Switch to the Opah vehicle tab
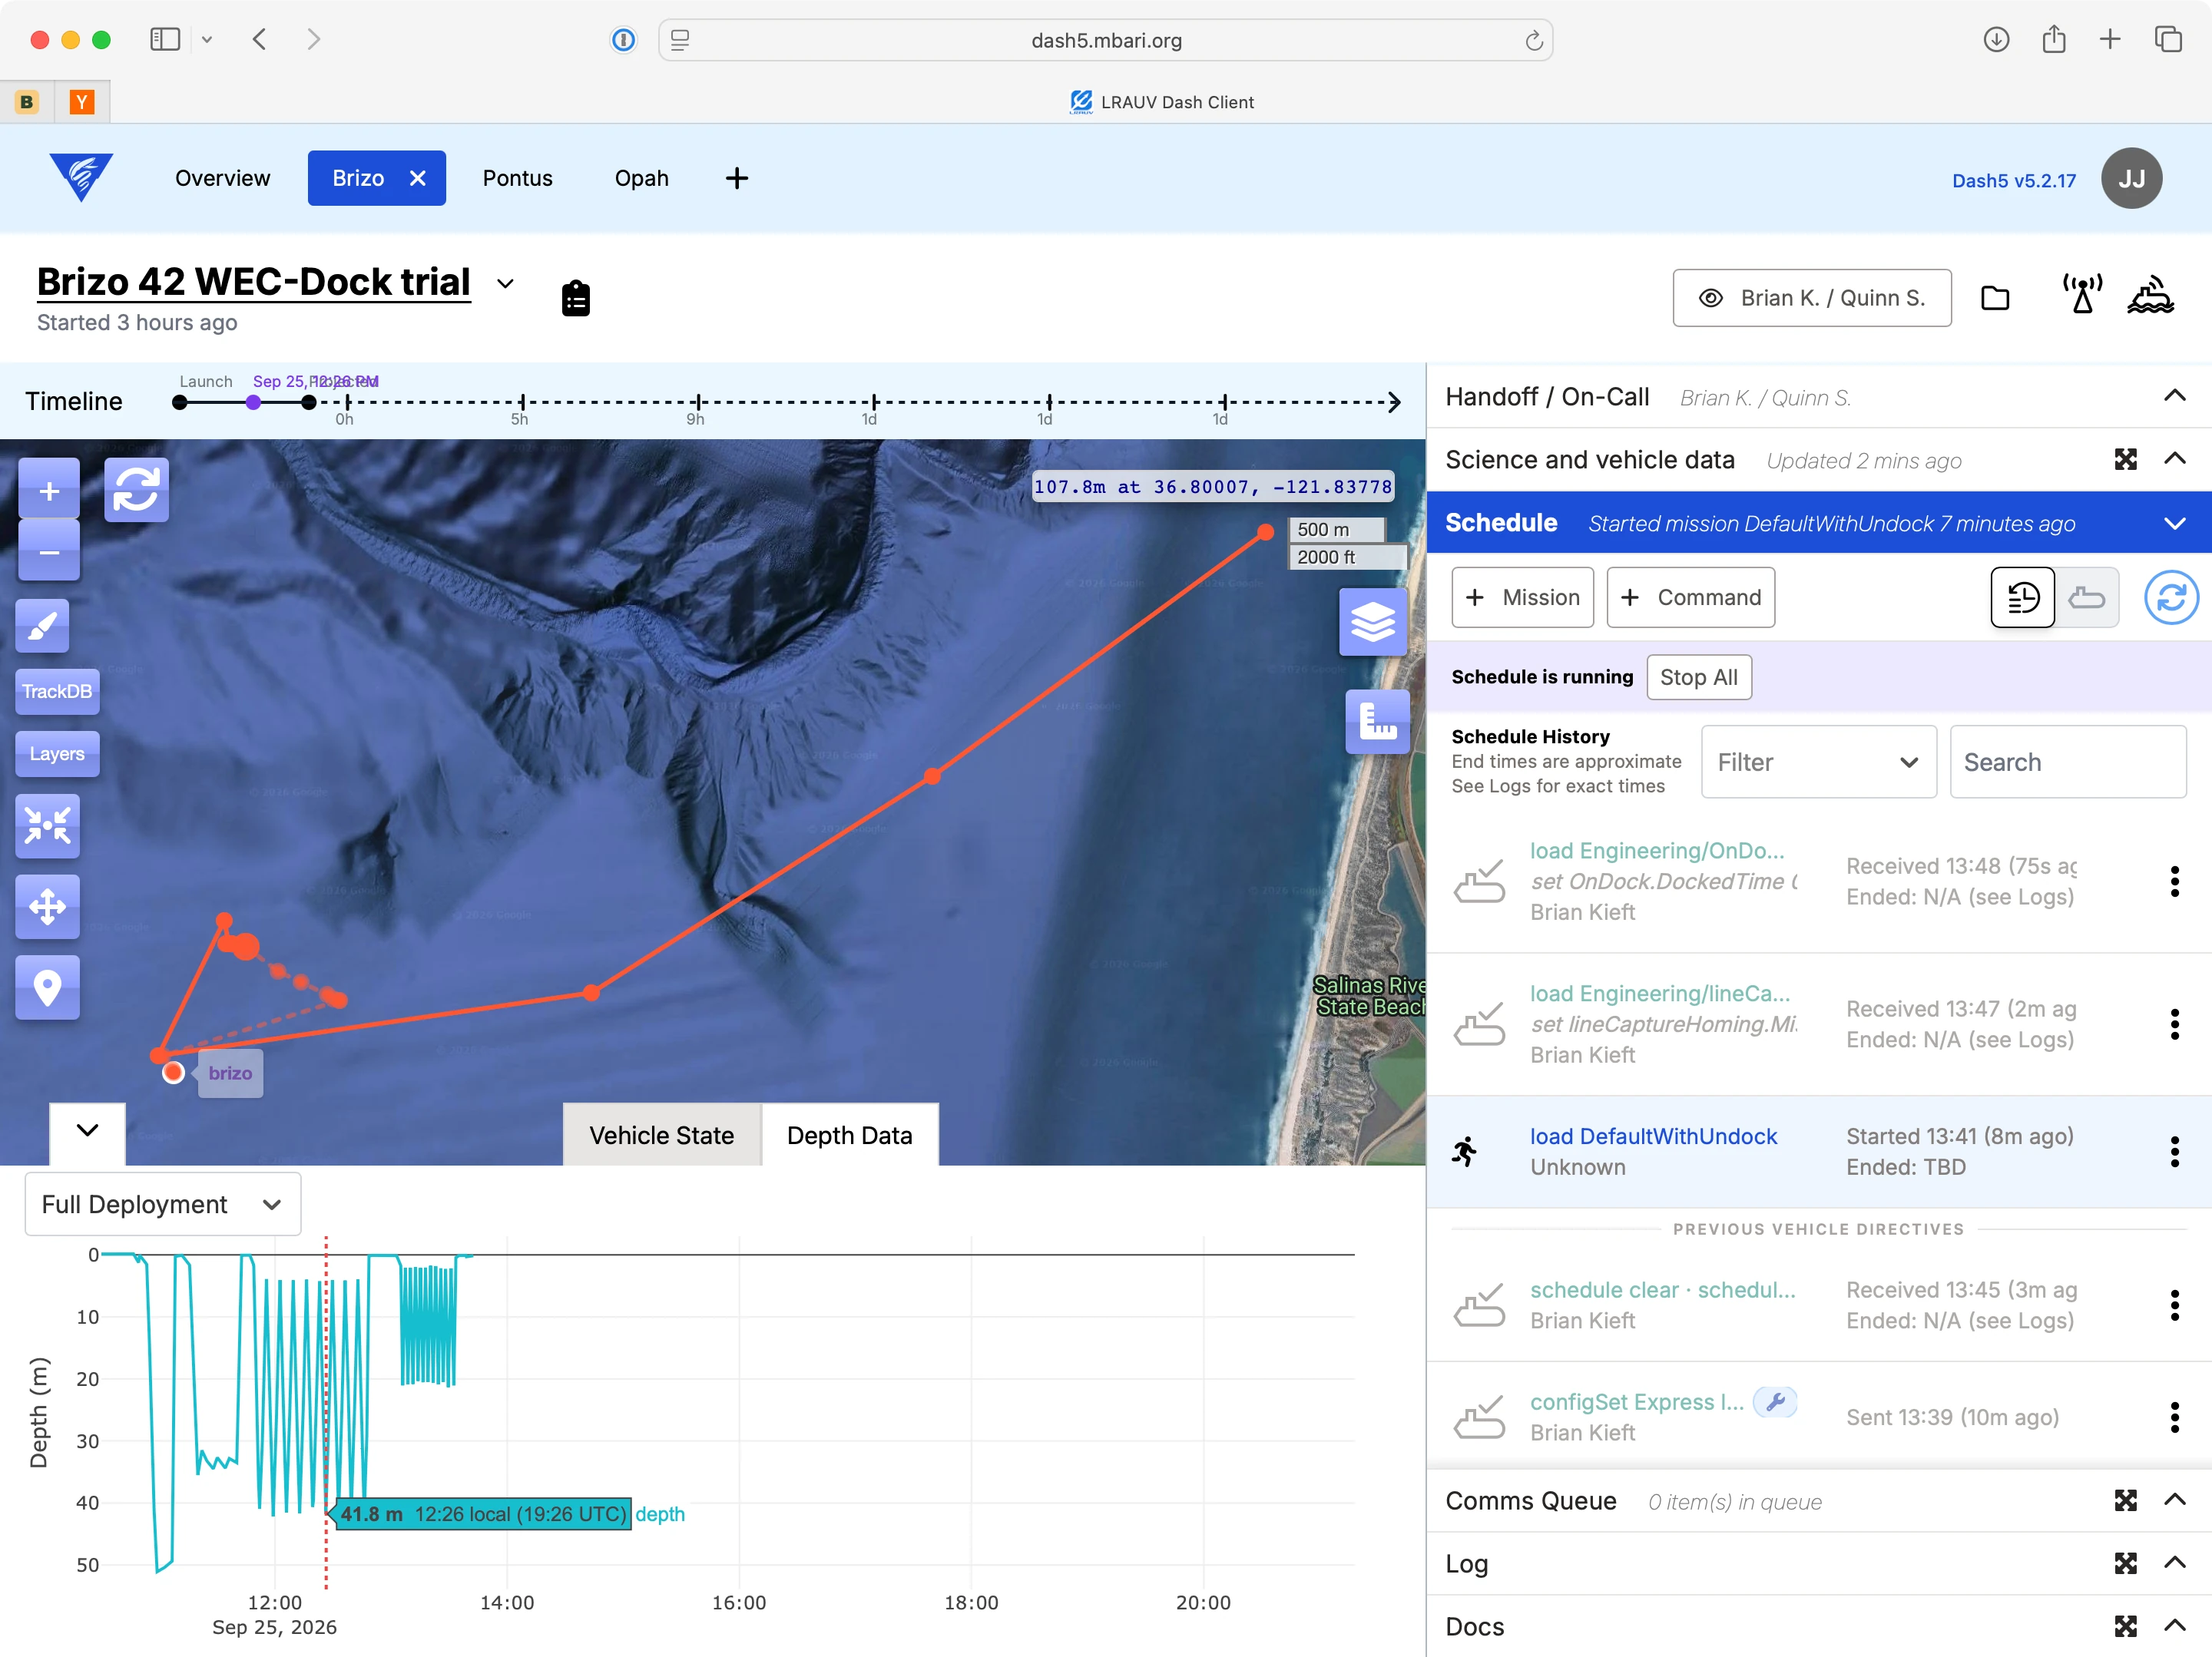The image size is (2212, 1657). pyautogui.click(x=641, y=178)
